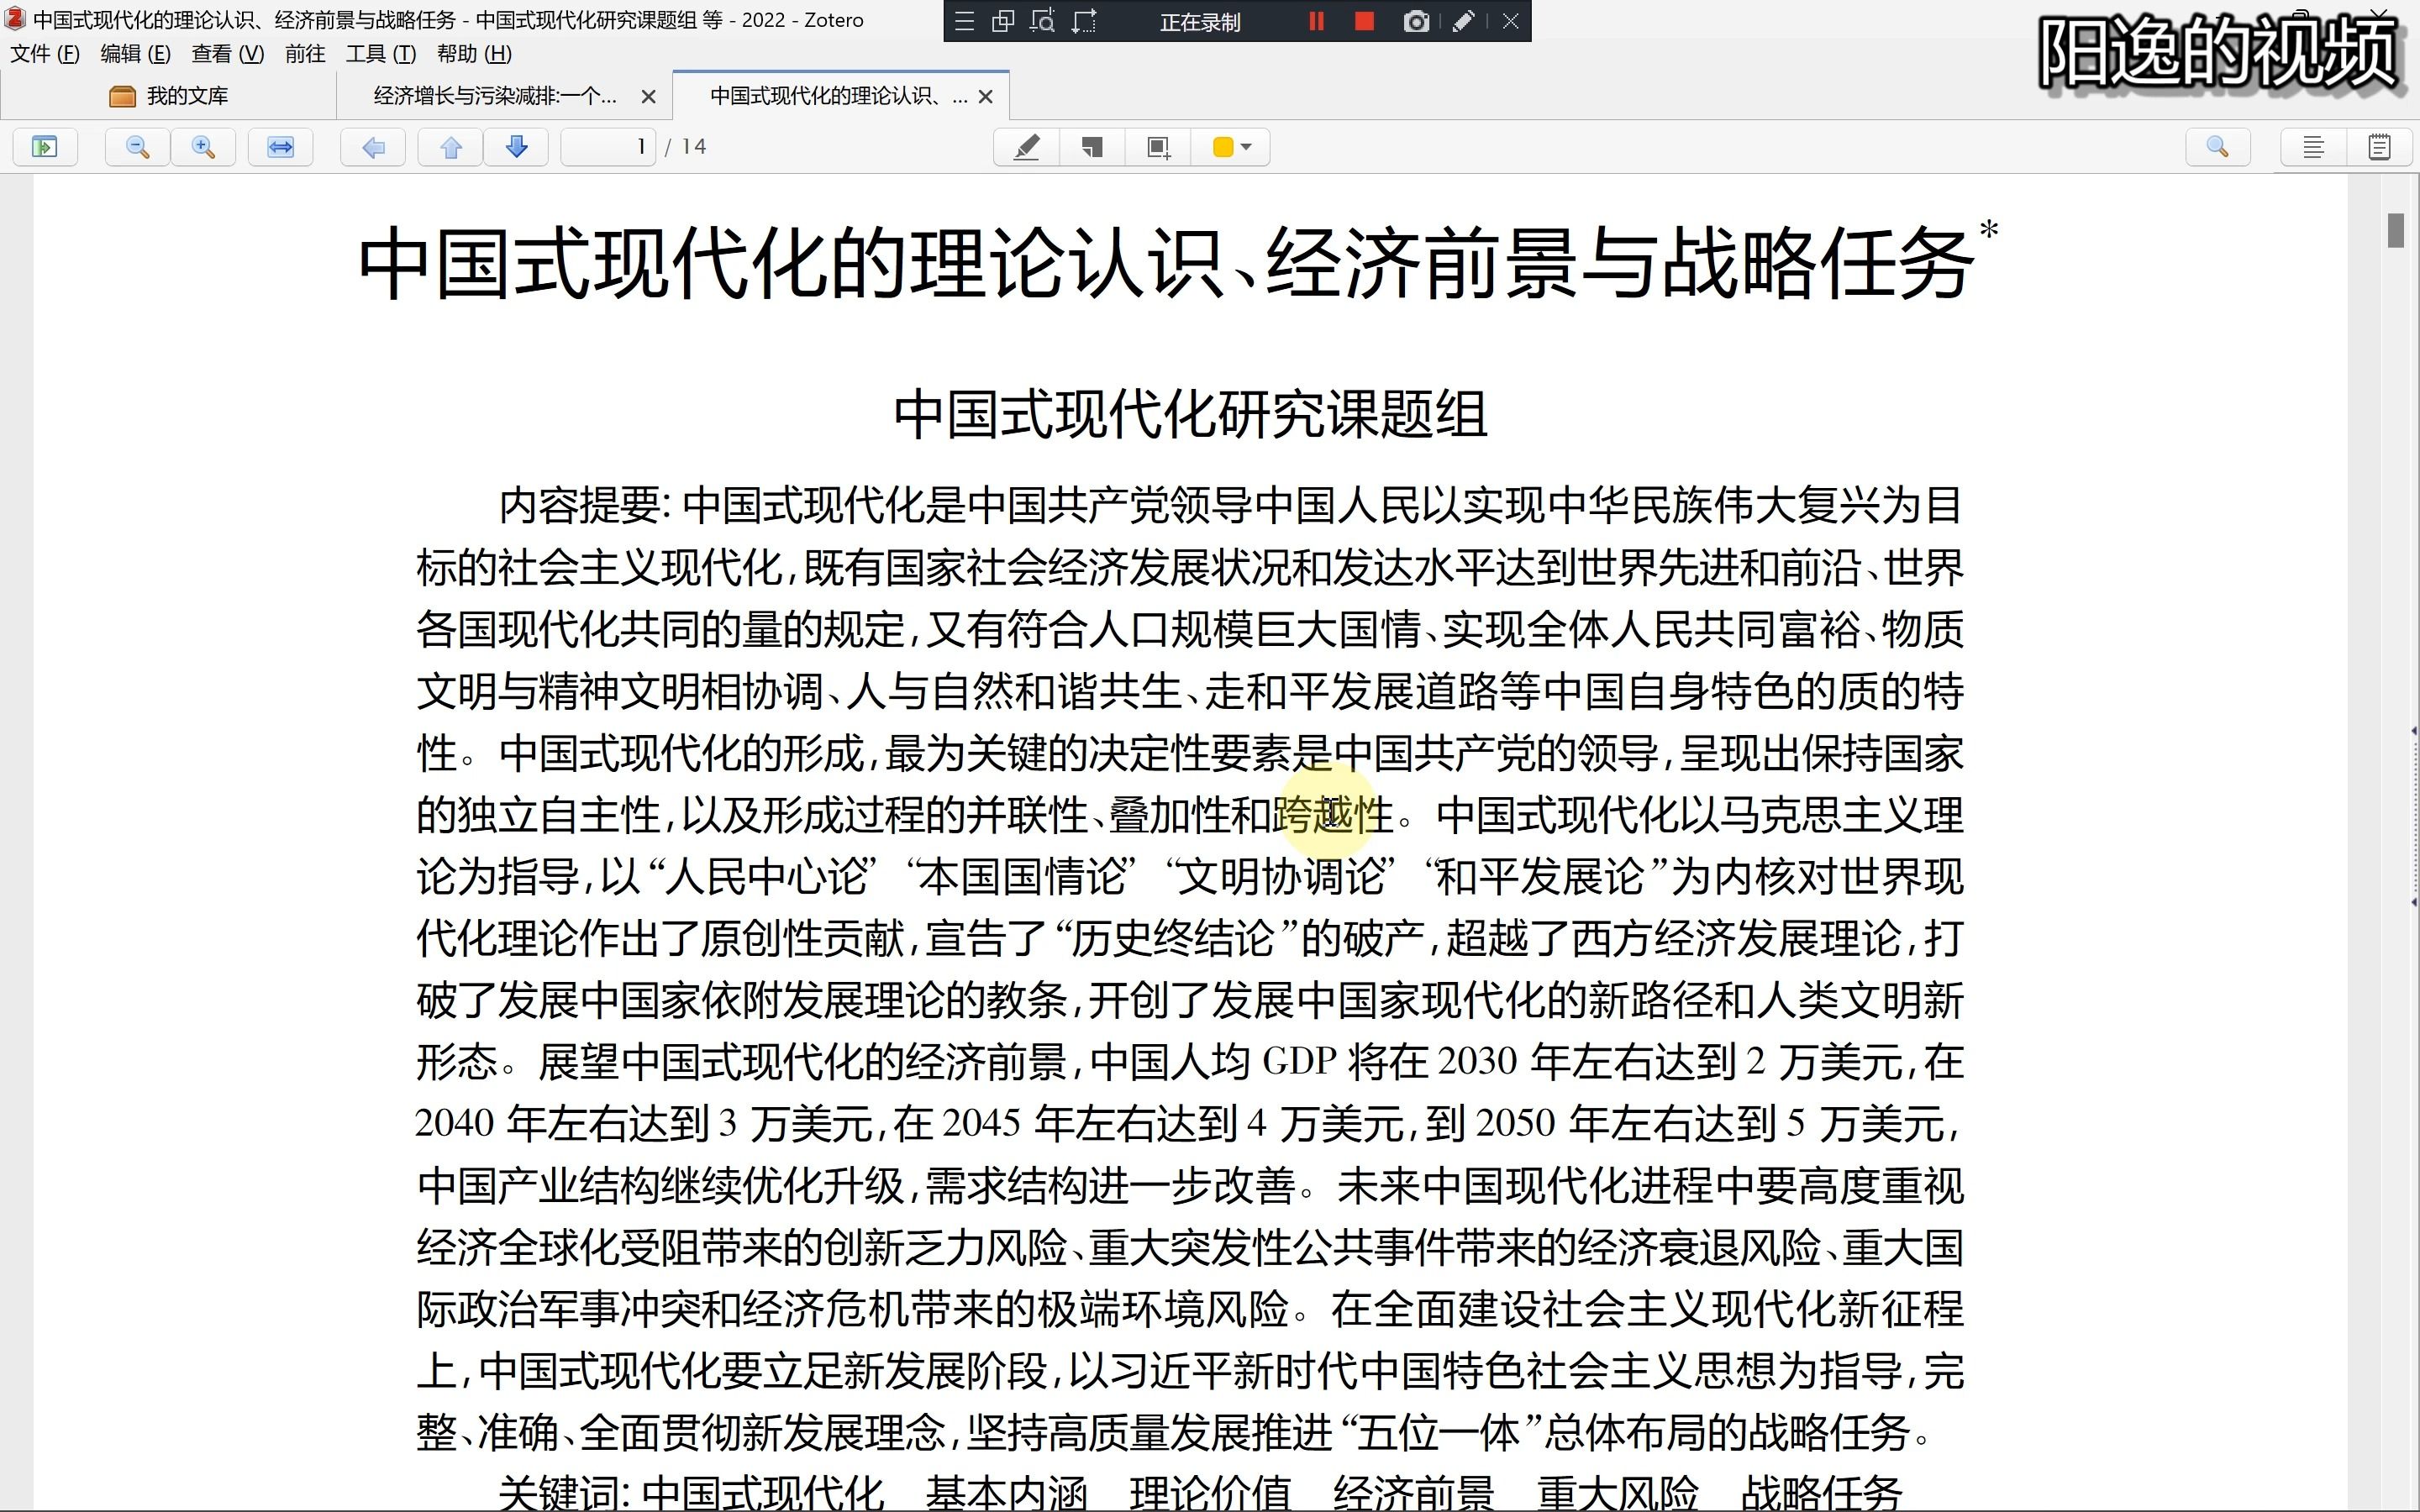Select the highlight annotation tool
The width and height of the screenshot is (2420, 1512).
tap(1025, 147)
